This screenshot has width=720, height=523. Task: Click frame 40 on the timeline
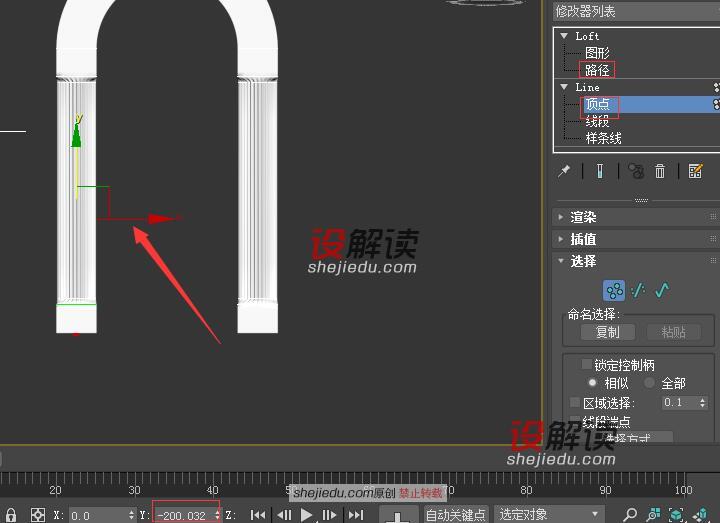[212, 490]
